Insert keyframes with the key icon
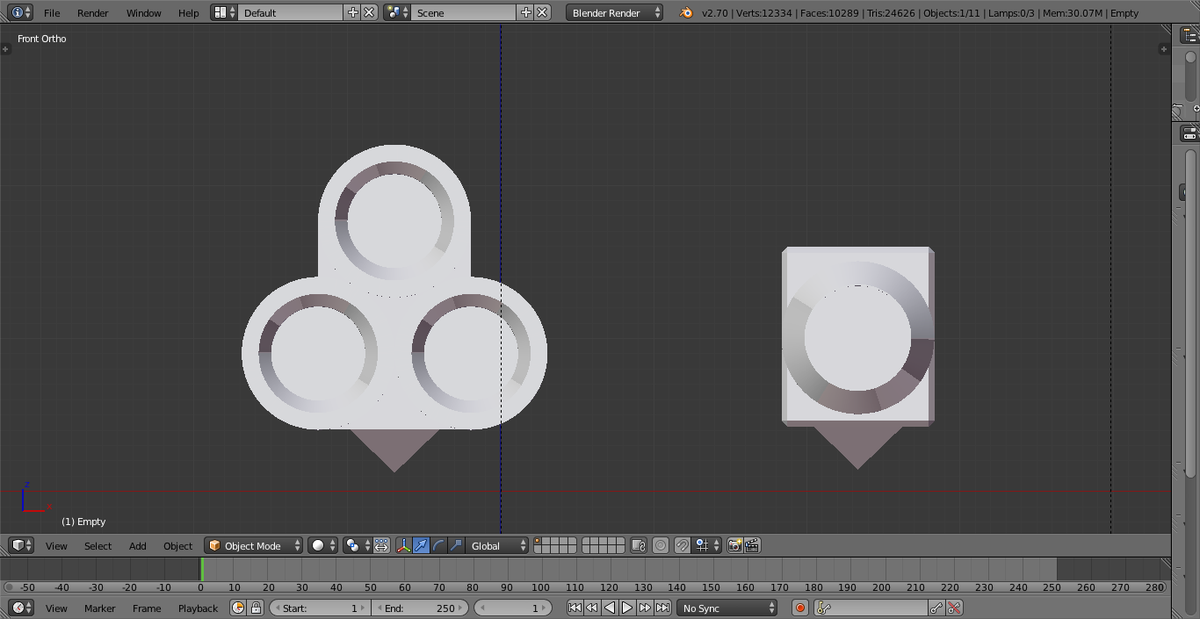Screen dimensions: 1200x619 937,608
